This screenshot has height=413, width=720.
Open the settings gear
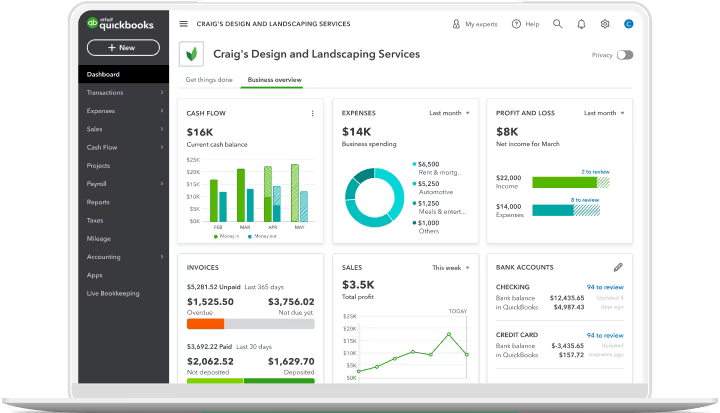(605, 24)
